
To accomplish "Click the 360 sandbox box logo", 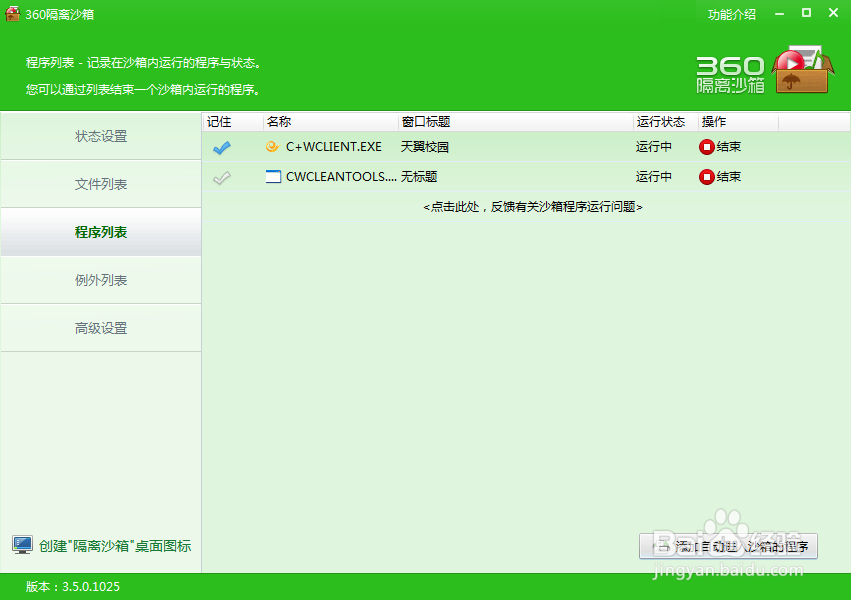I will [x=801, y=69].
